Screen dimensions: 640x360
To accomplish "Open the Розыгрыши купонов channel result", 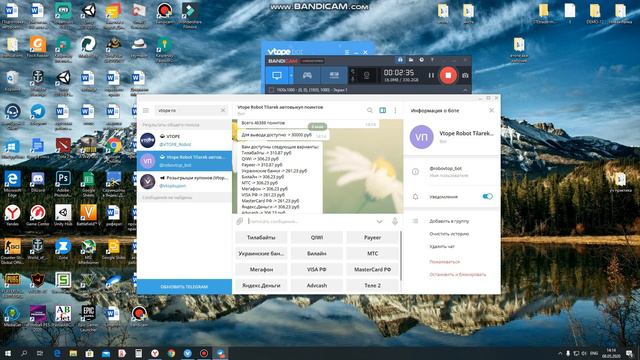I will (184, 182).
